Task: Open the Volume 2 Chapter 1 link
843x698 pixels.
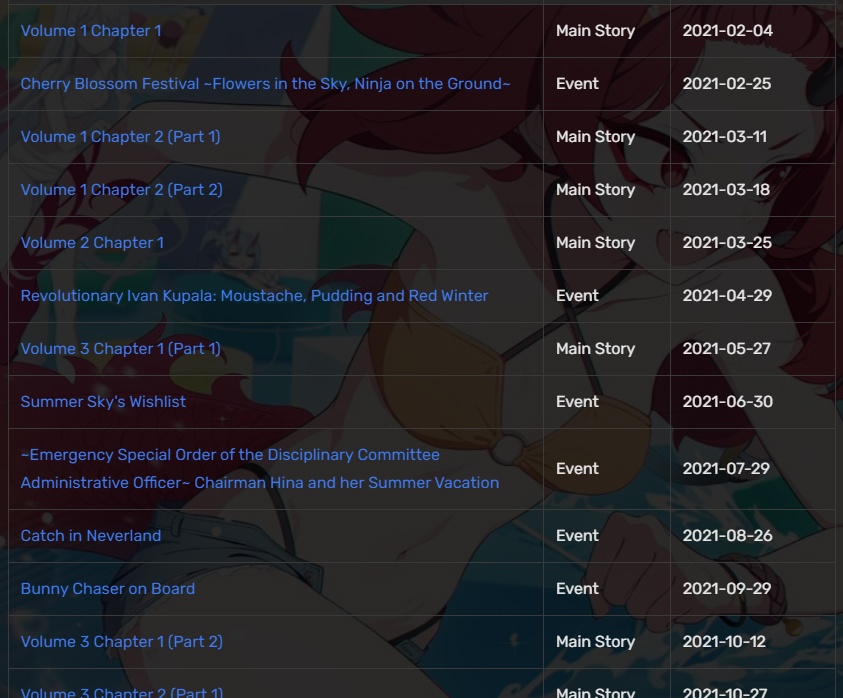Action: [92, 243]
